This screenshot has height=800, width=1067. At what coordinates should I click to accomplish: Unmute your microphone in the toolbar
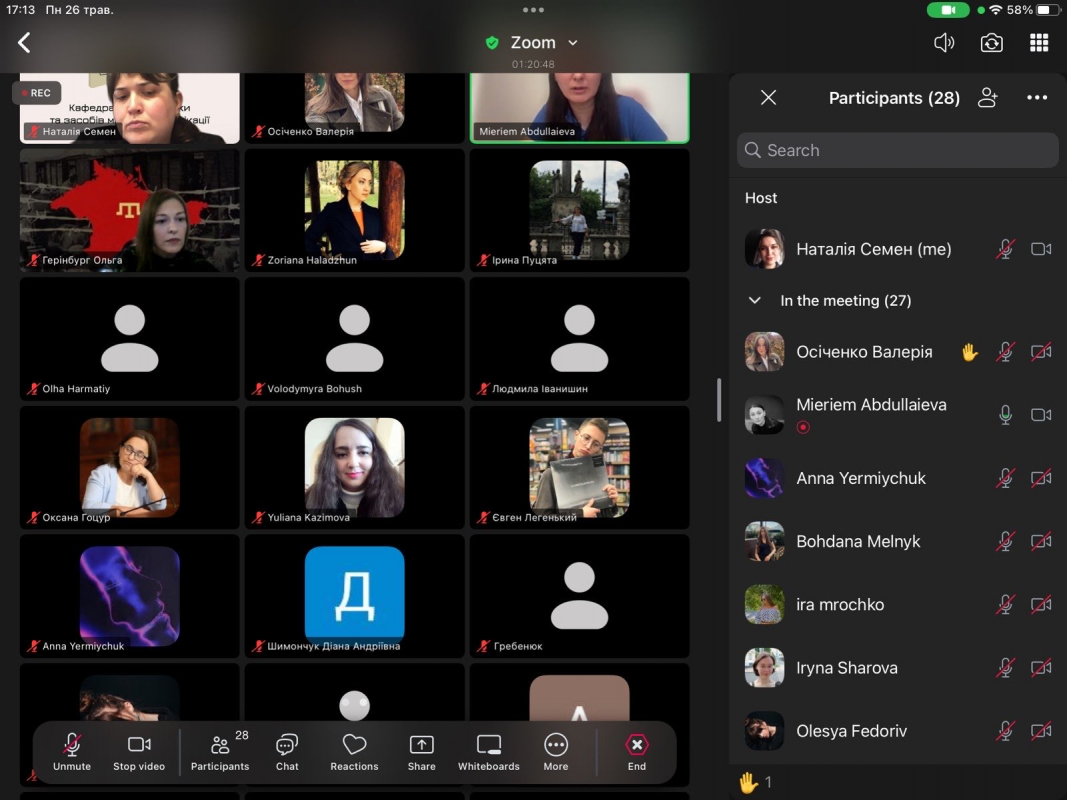click(72, 752)
